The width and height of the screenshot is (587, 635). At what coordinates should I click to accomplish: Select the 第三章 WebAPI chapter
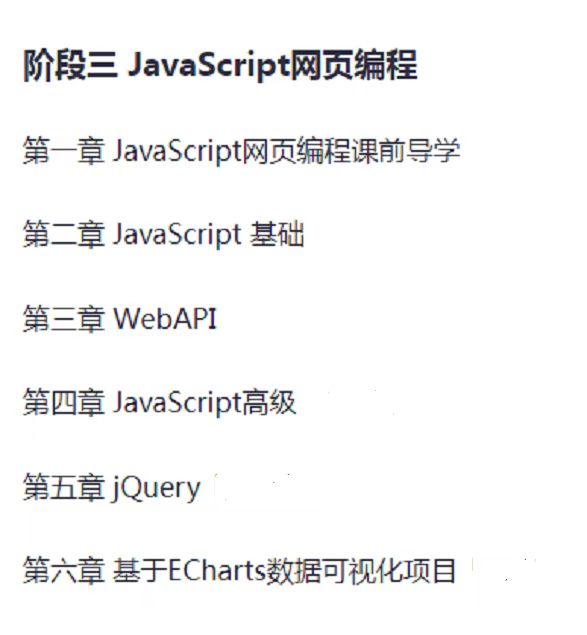(120, 319)
